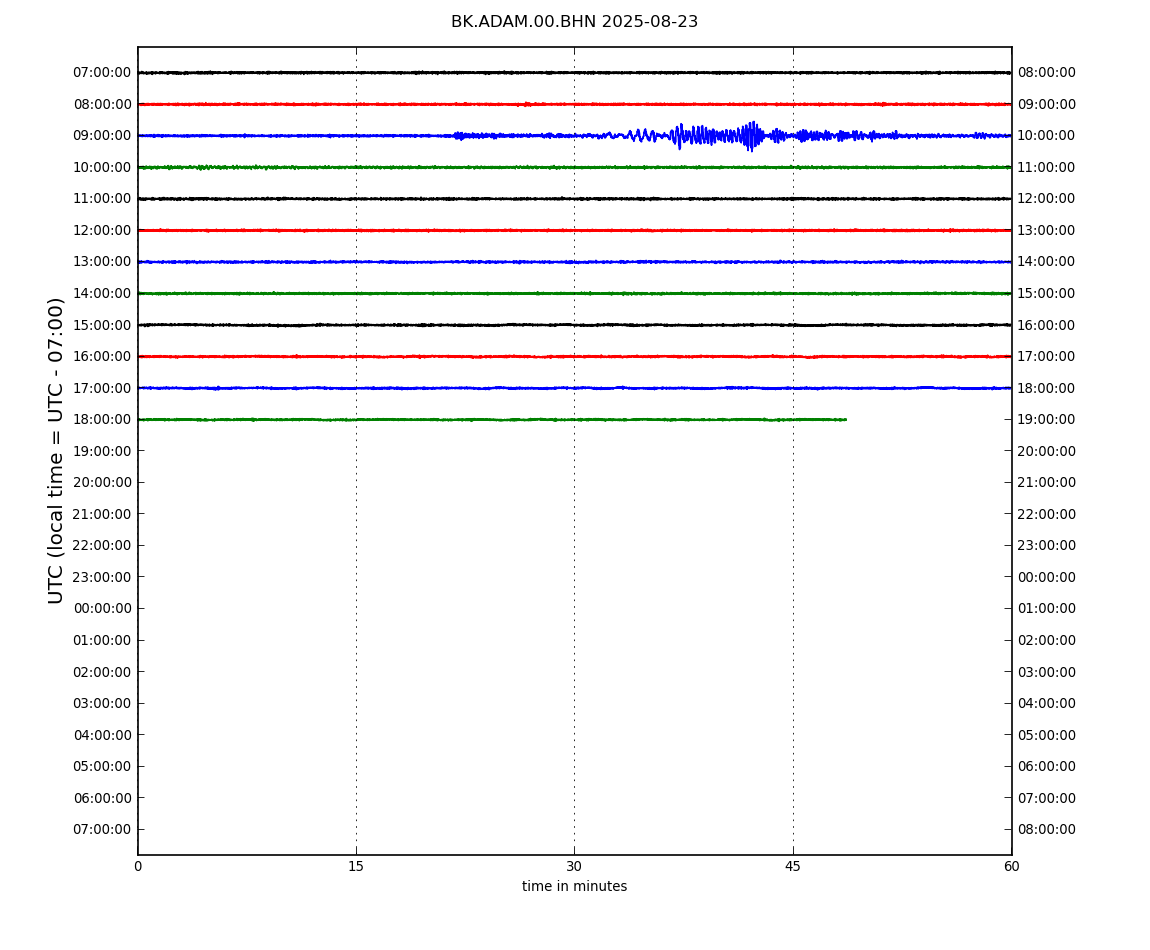Click the x-axis tick label 0
This screenshot has width=1150, height=950.
(138, 866)
